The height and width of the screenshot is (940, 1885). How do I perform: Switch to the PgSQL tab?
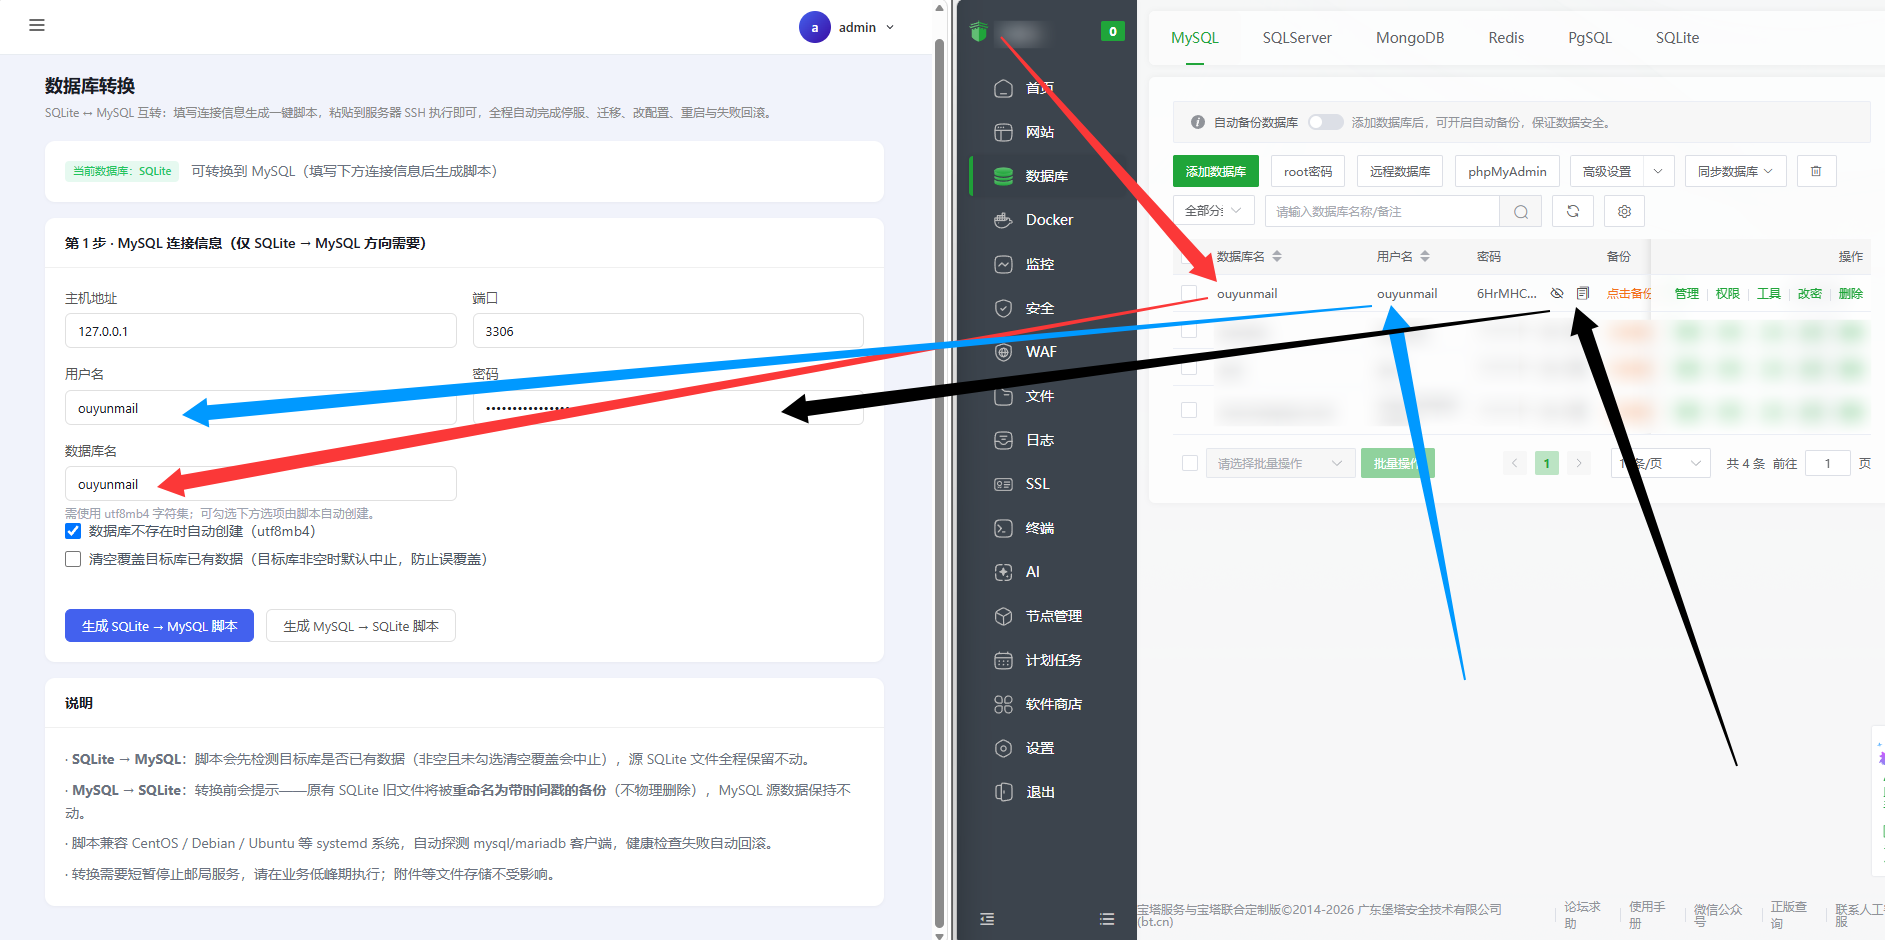tap(1590, 38)
